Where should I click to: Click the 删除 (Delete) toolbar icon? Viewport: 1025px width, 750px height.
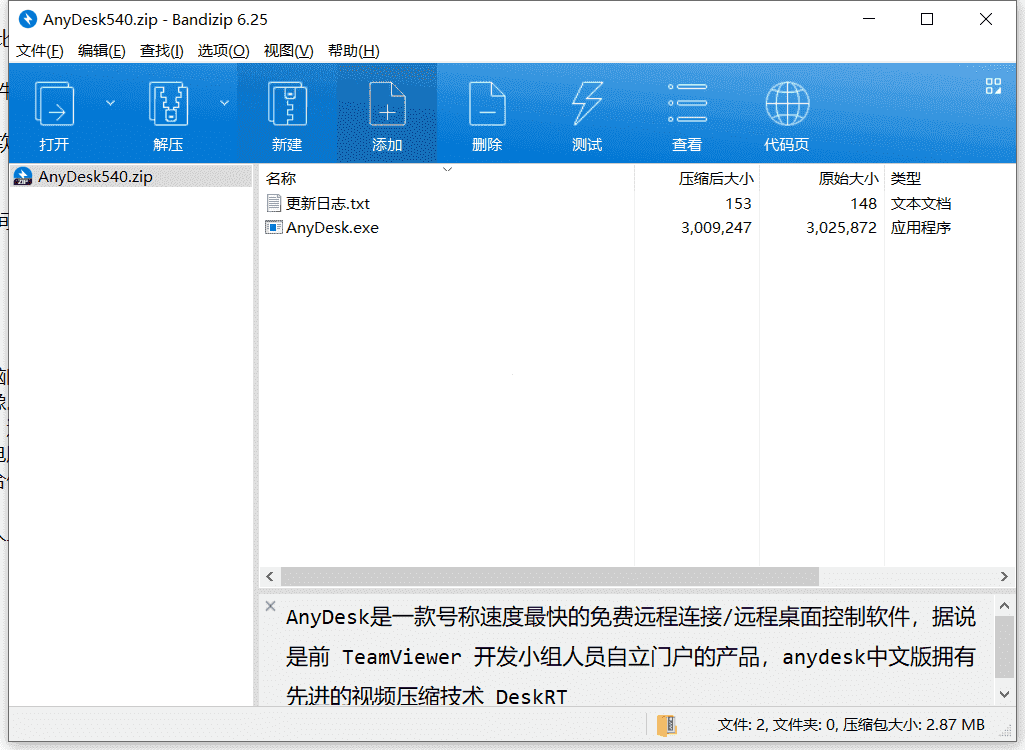(487, 103)
